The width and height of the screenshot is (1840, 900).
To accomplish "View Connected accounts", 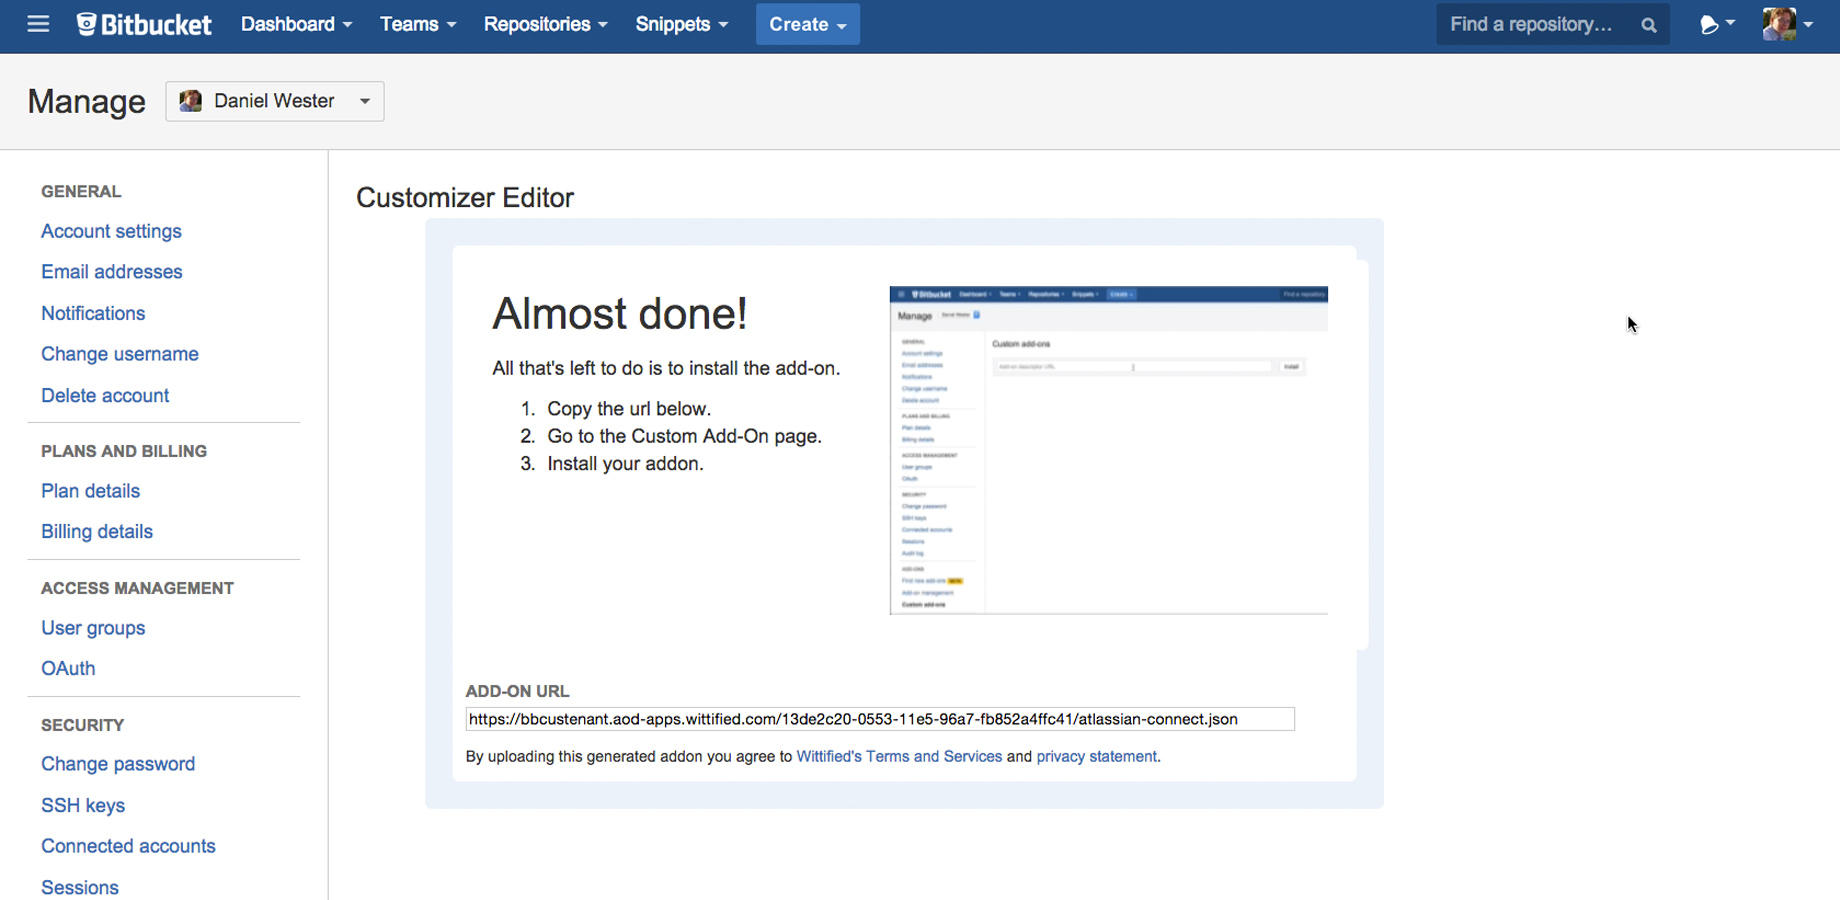I will pyautogui.click(x=128, y=846).
